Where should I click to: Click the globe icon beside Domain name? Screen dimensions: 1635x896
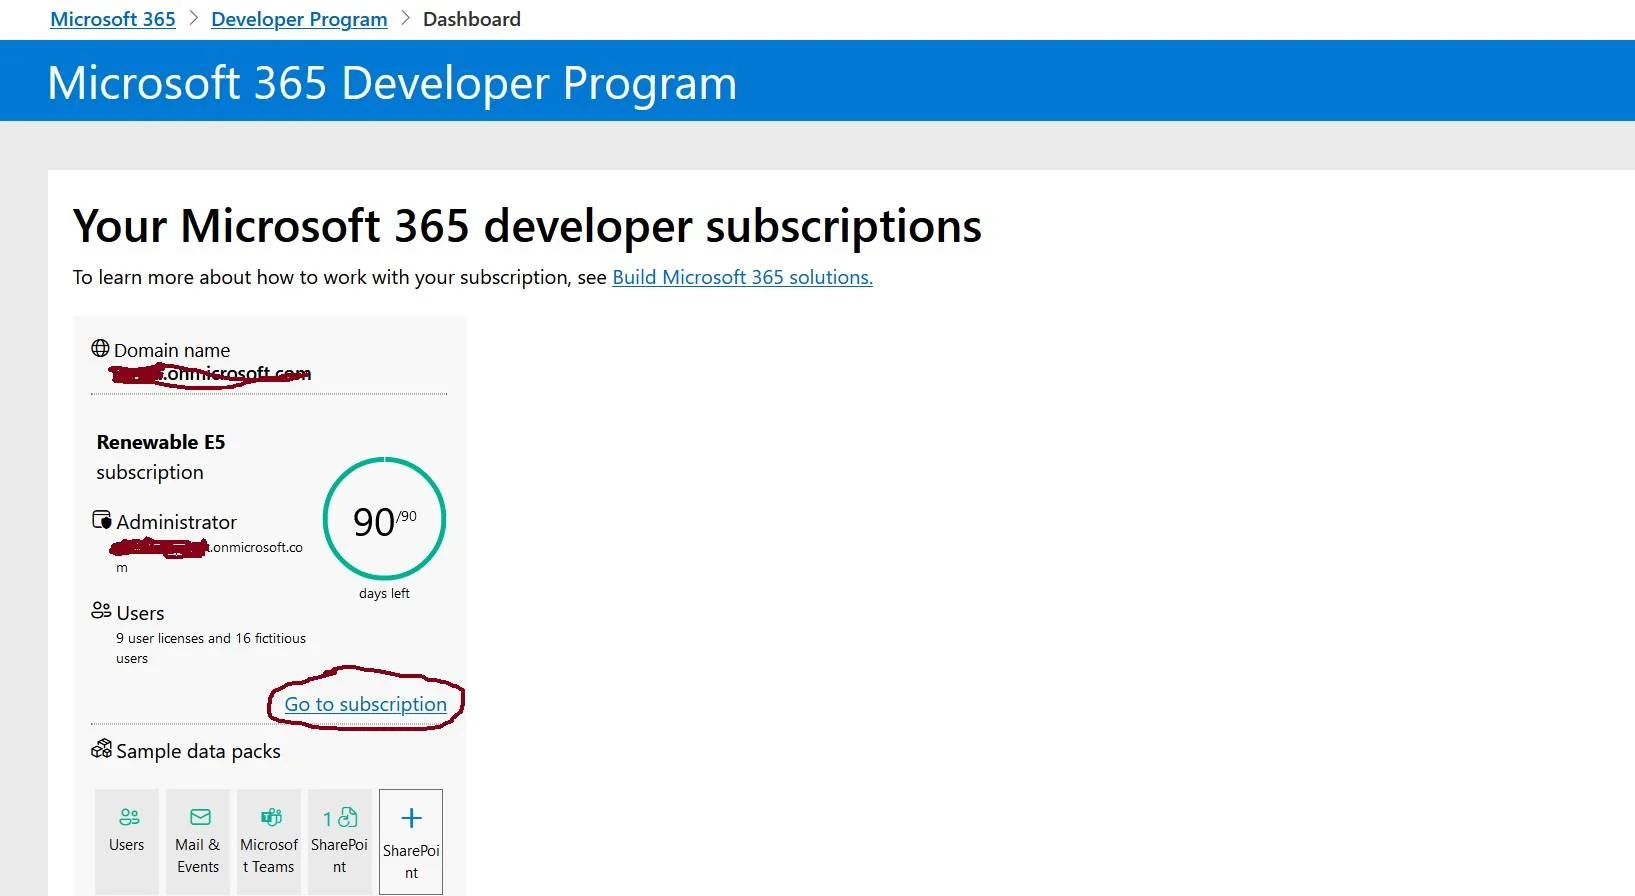100,348
